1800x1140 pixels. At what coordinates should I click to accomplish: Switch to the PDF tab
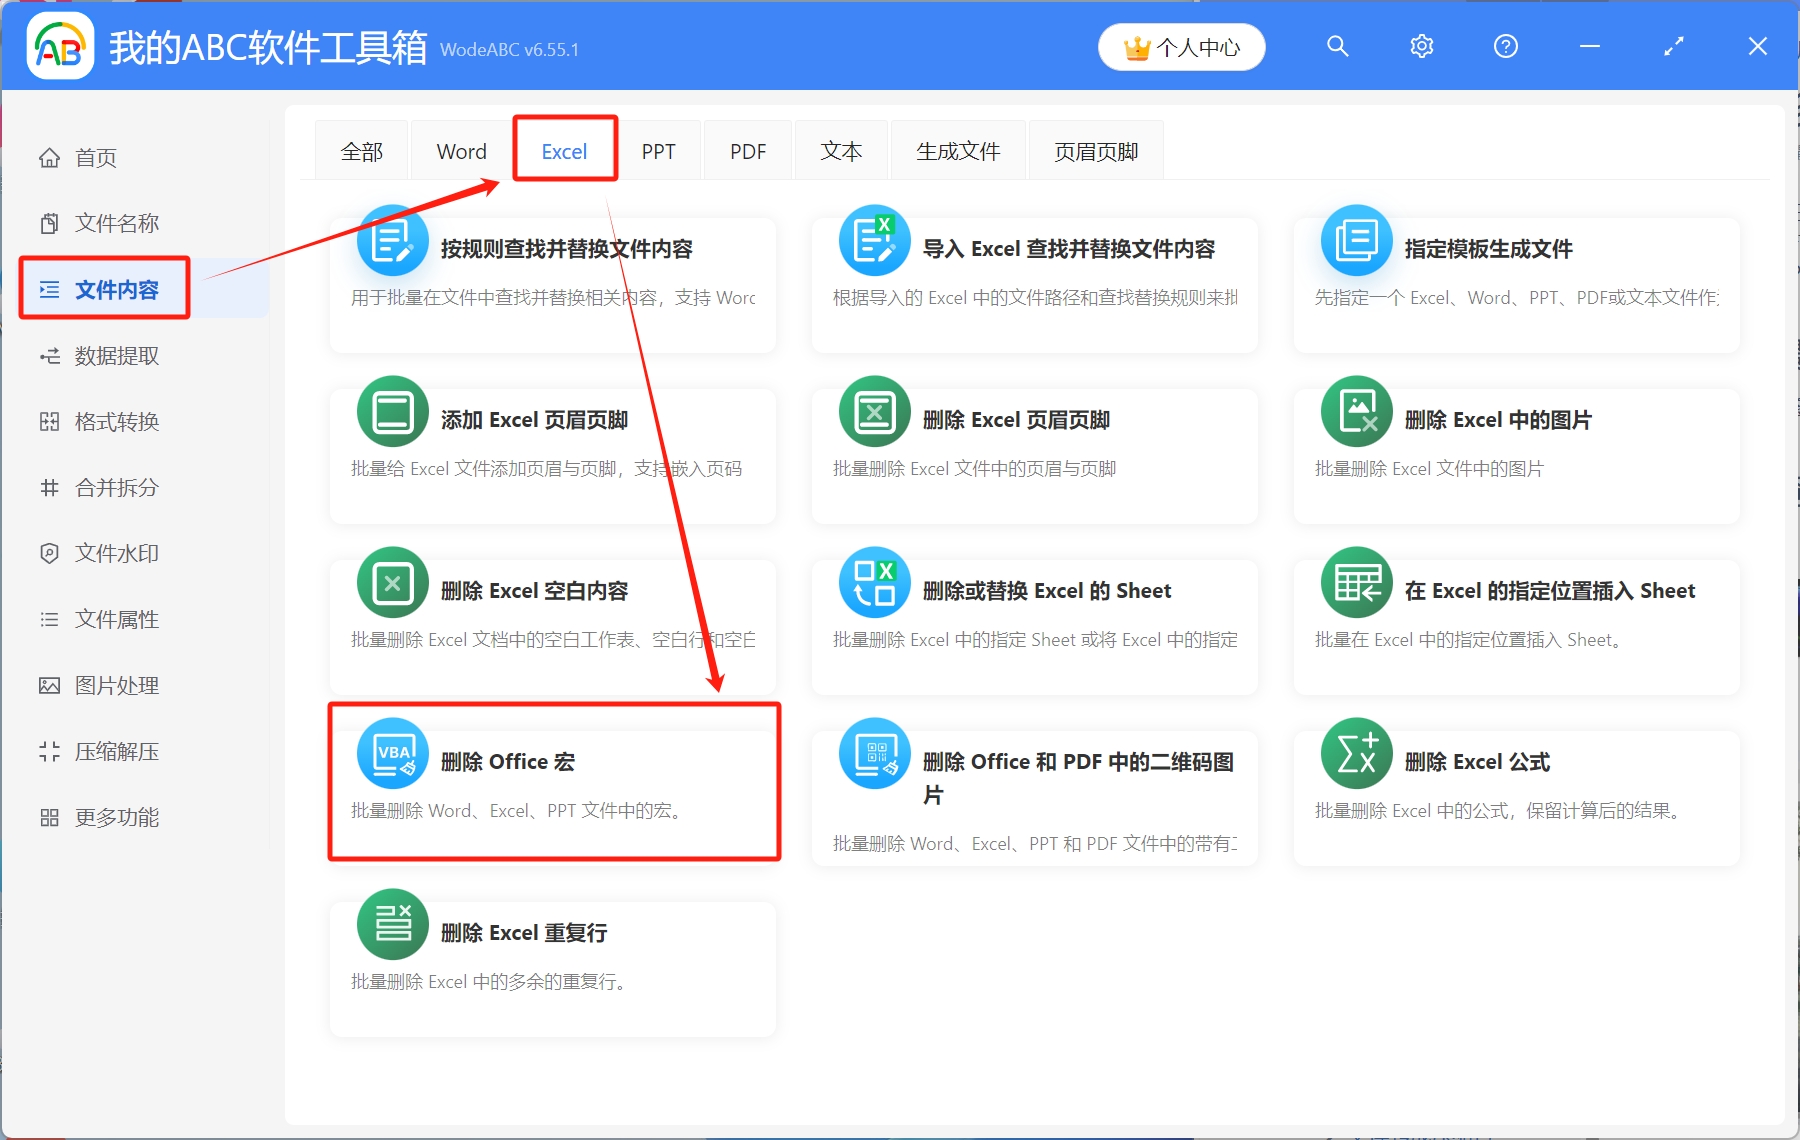[747, 151]
